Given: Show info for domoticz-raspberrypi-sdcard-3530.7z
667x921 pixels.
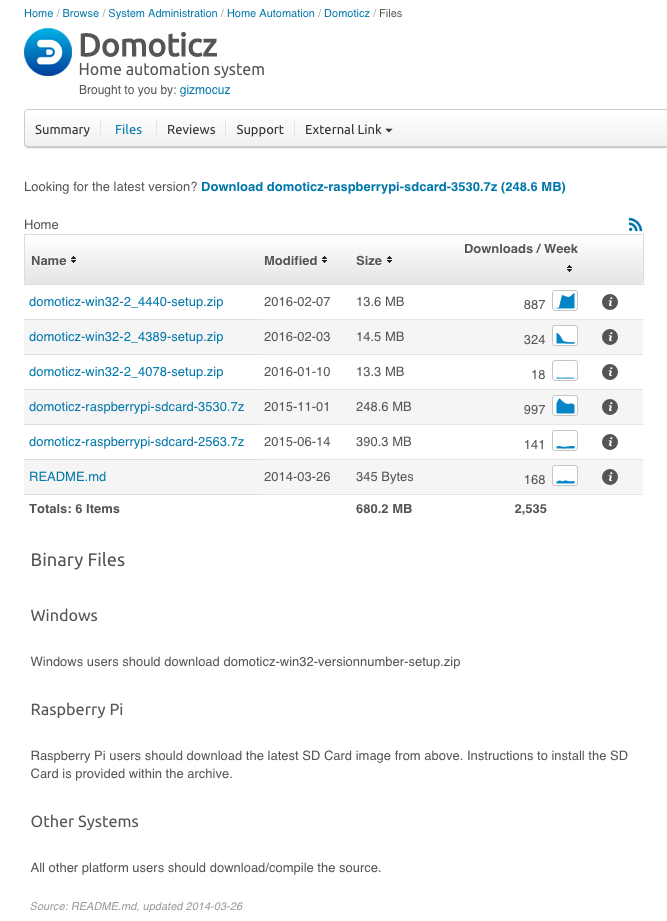Looking at the screenshot, I should (610, 406).
